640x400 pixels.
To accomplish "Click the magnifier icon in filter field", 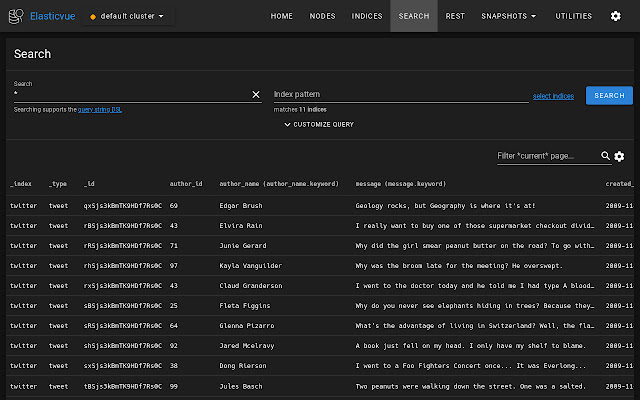I will [x=606, y=156].
